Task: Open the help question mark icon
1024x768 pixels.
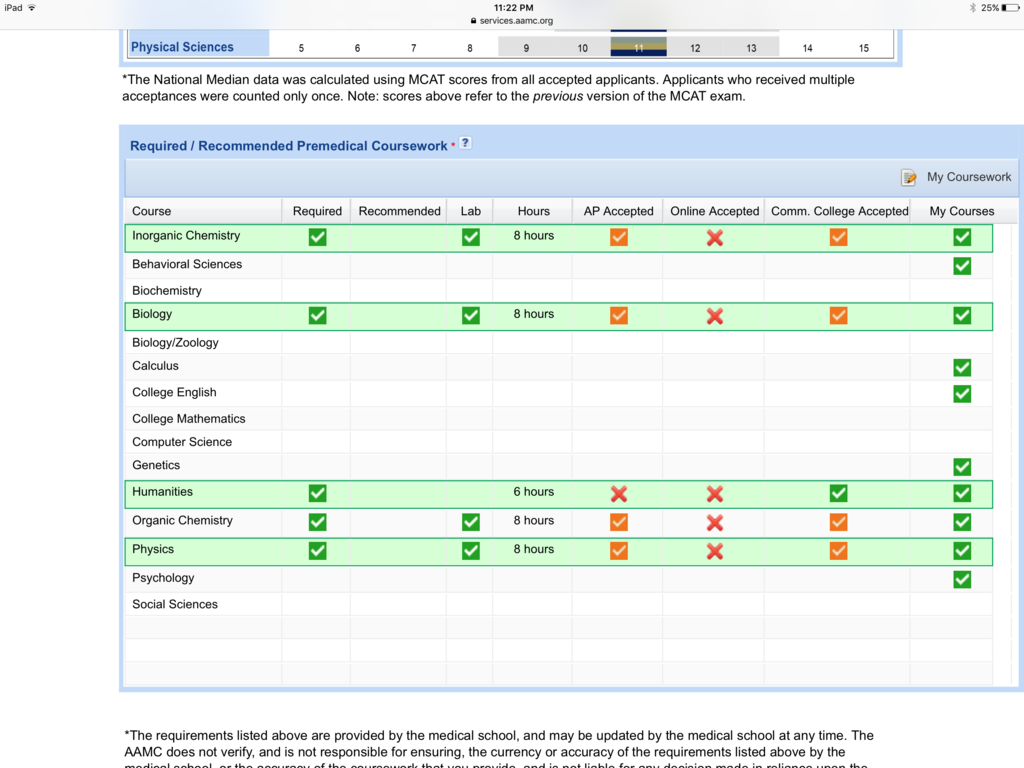Action: pos(465,143)
